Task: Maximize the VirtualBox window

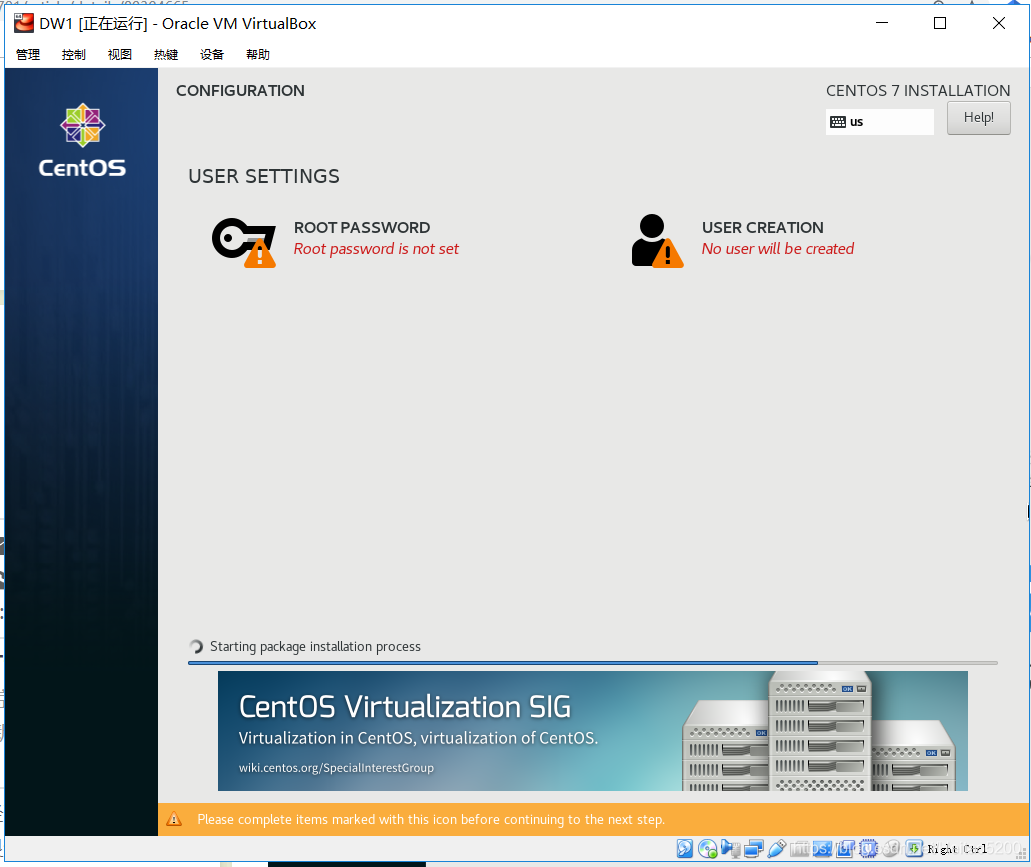Action: coord(940,23)
